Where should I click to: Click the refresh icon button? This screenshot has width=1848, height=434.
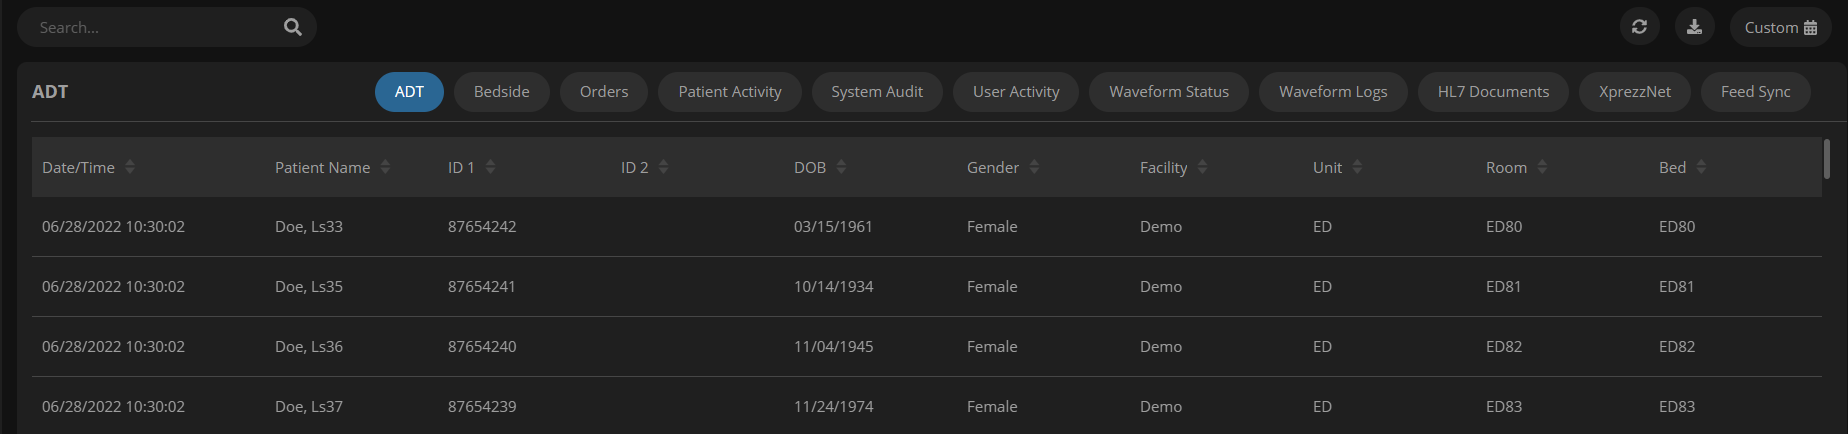pyautogui.click(x=1639, y=27)
